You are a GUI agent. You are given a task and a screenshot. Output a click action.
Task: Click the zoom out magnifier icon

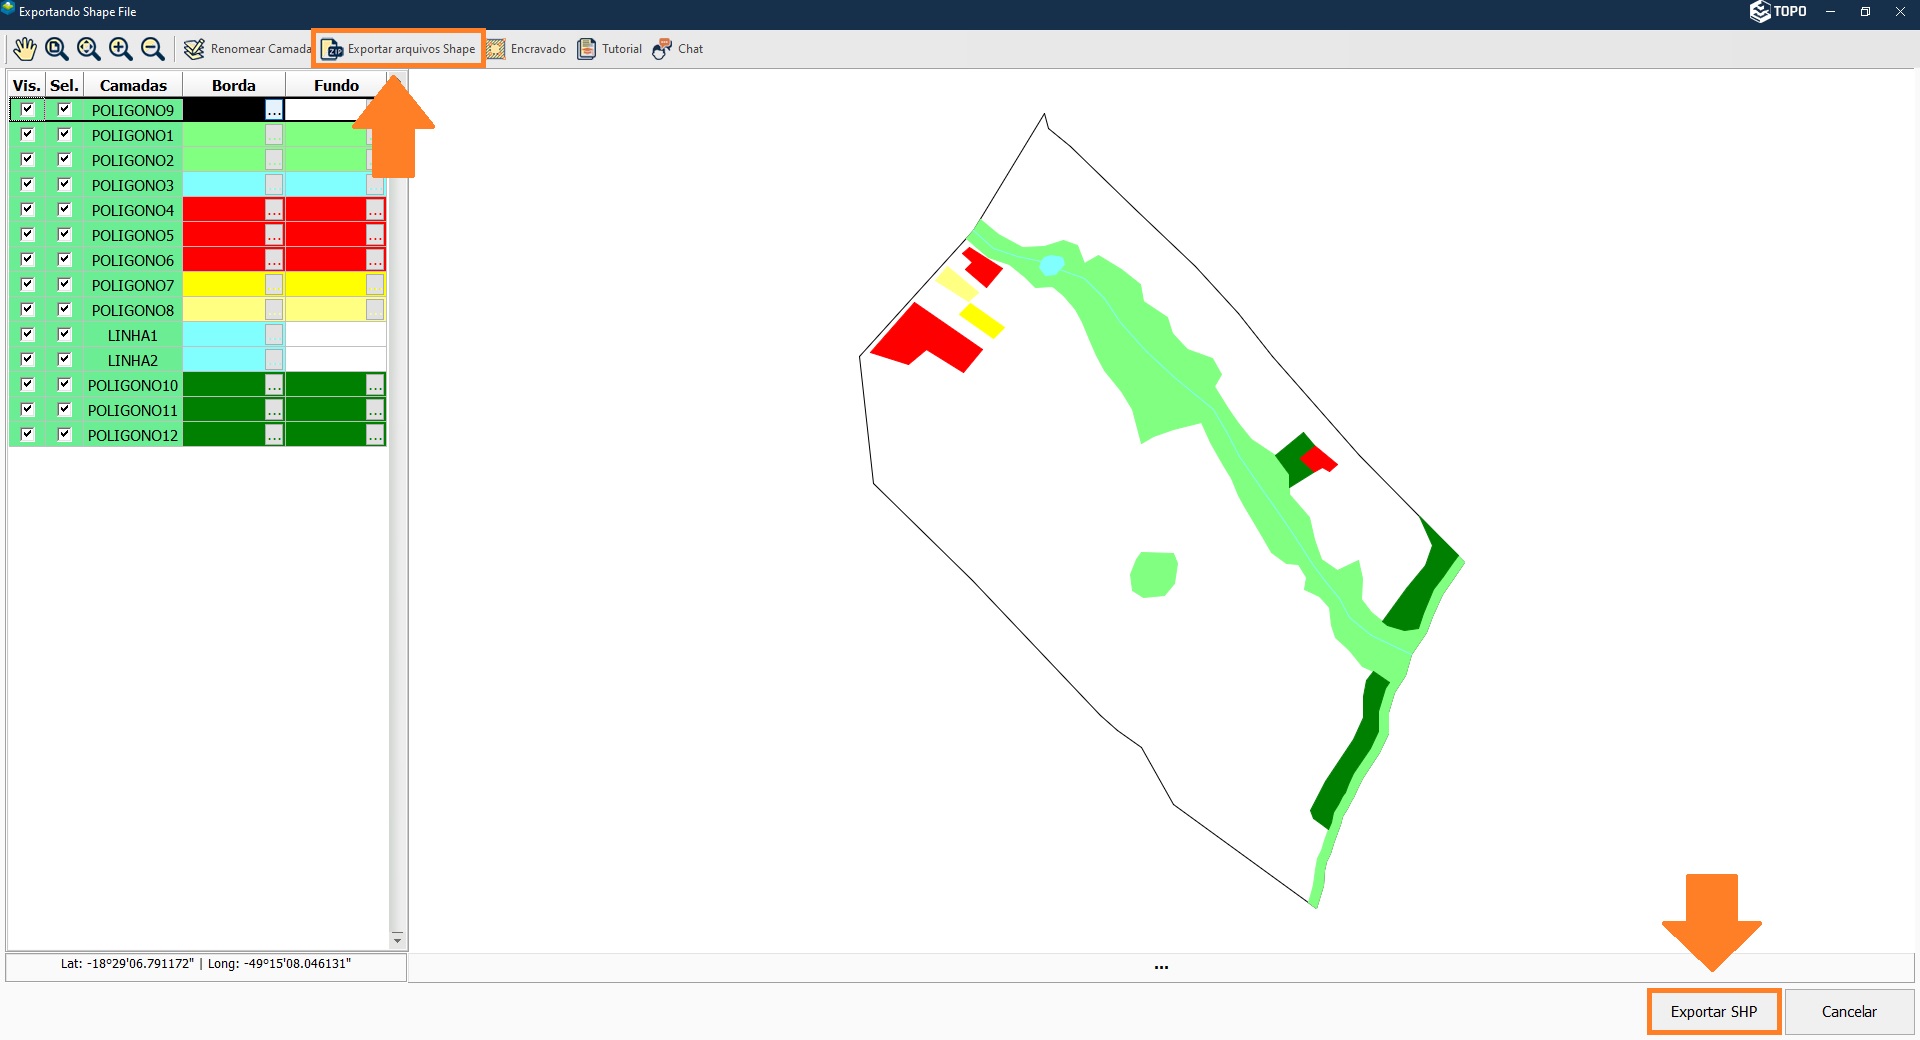[x=153, y=49]
